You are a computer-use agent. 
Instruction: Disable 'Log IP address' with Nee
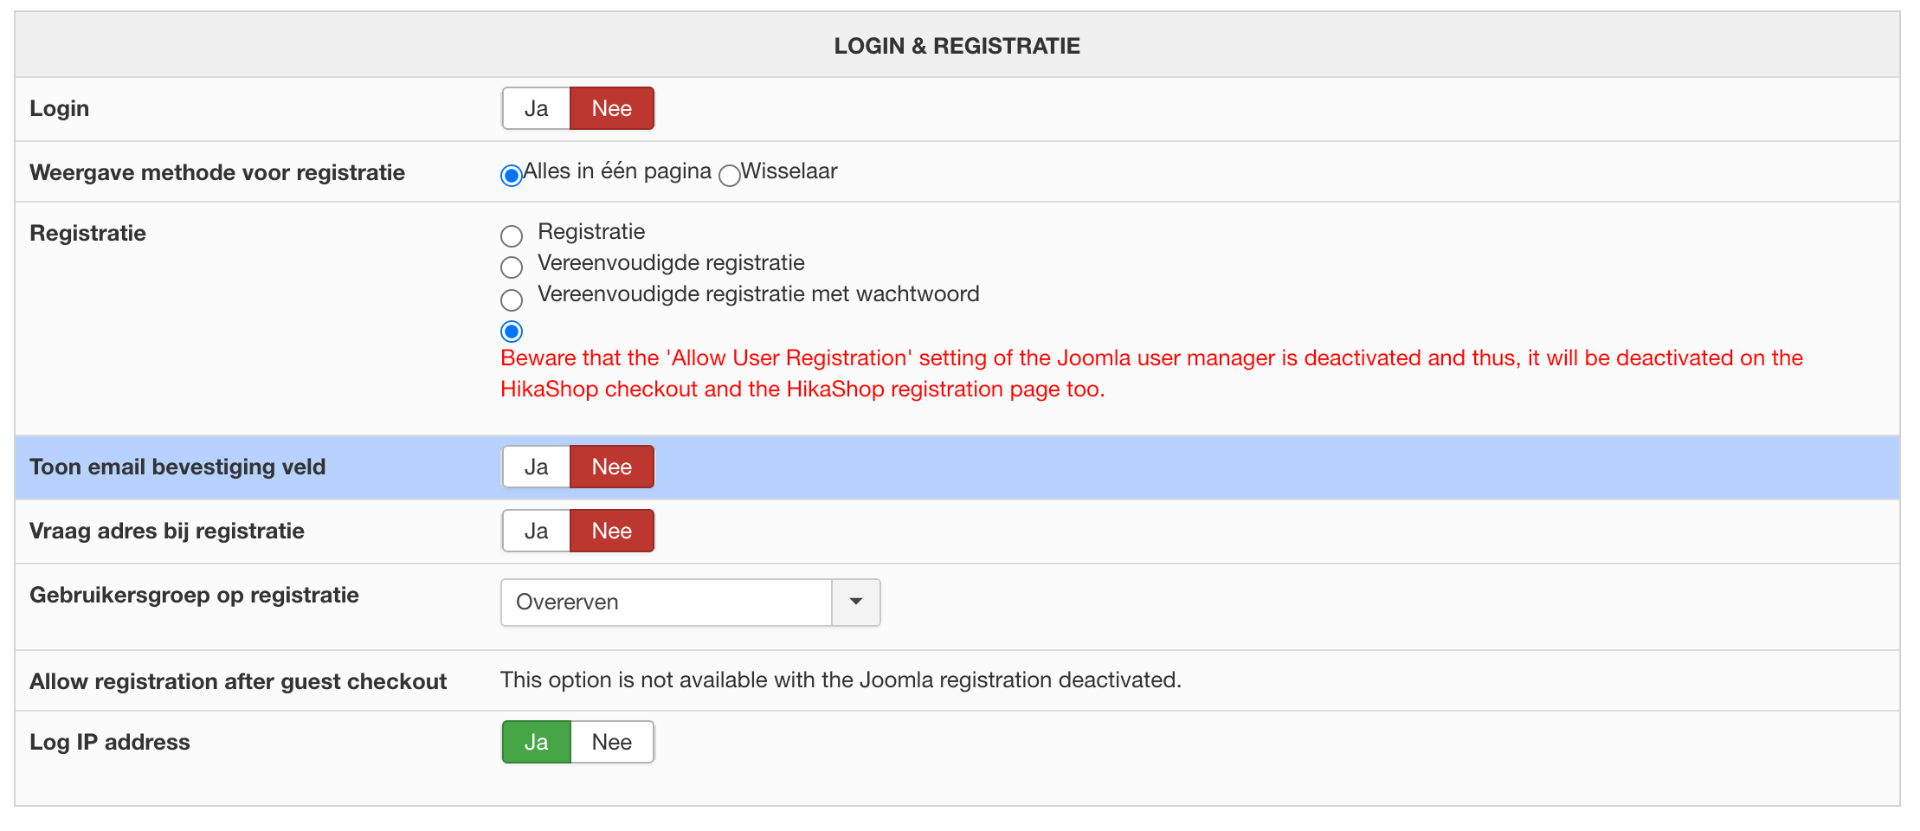pos(611,742)
